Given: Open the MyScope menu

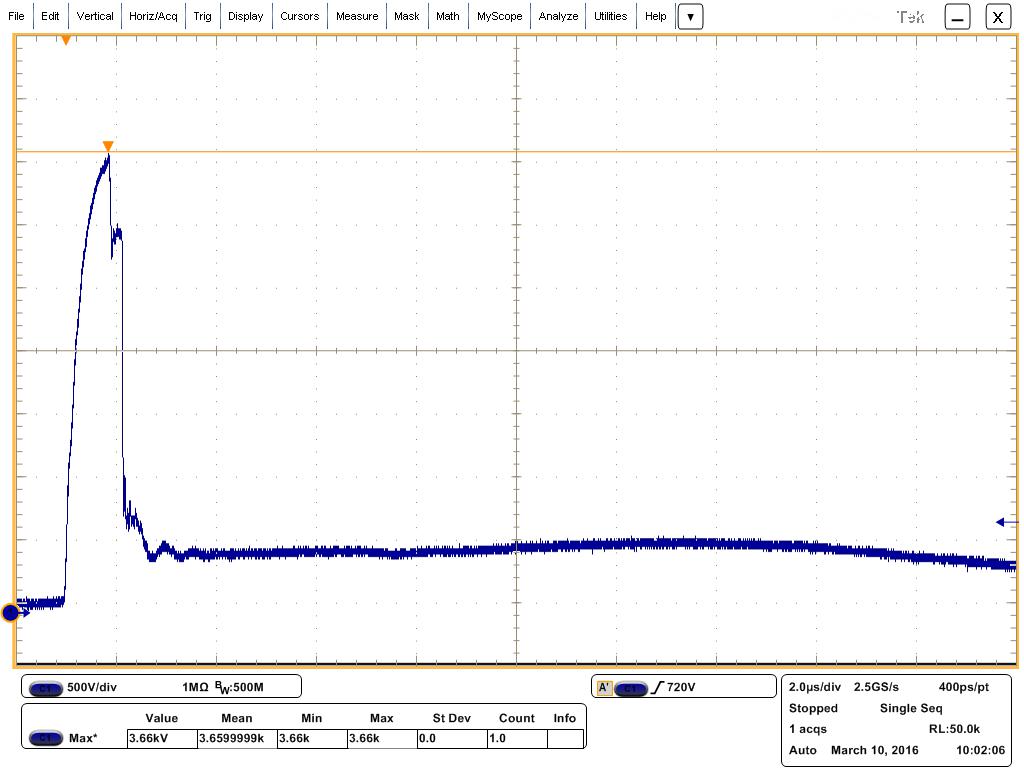Looking at the screenshot, I should pos(499,16).
